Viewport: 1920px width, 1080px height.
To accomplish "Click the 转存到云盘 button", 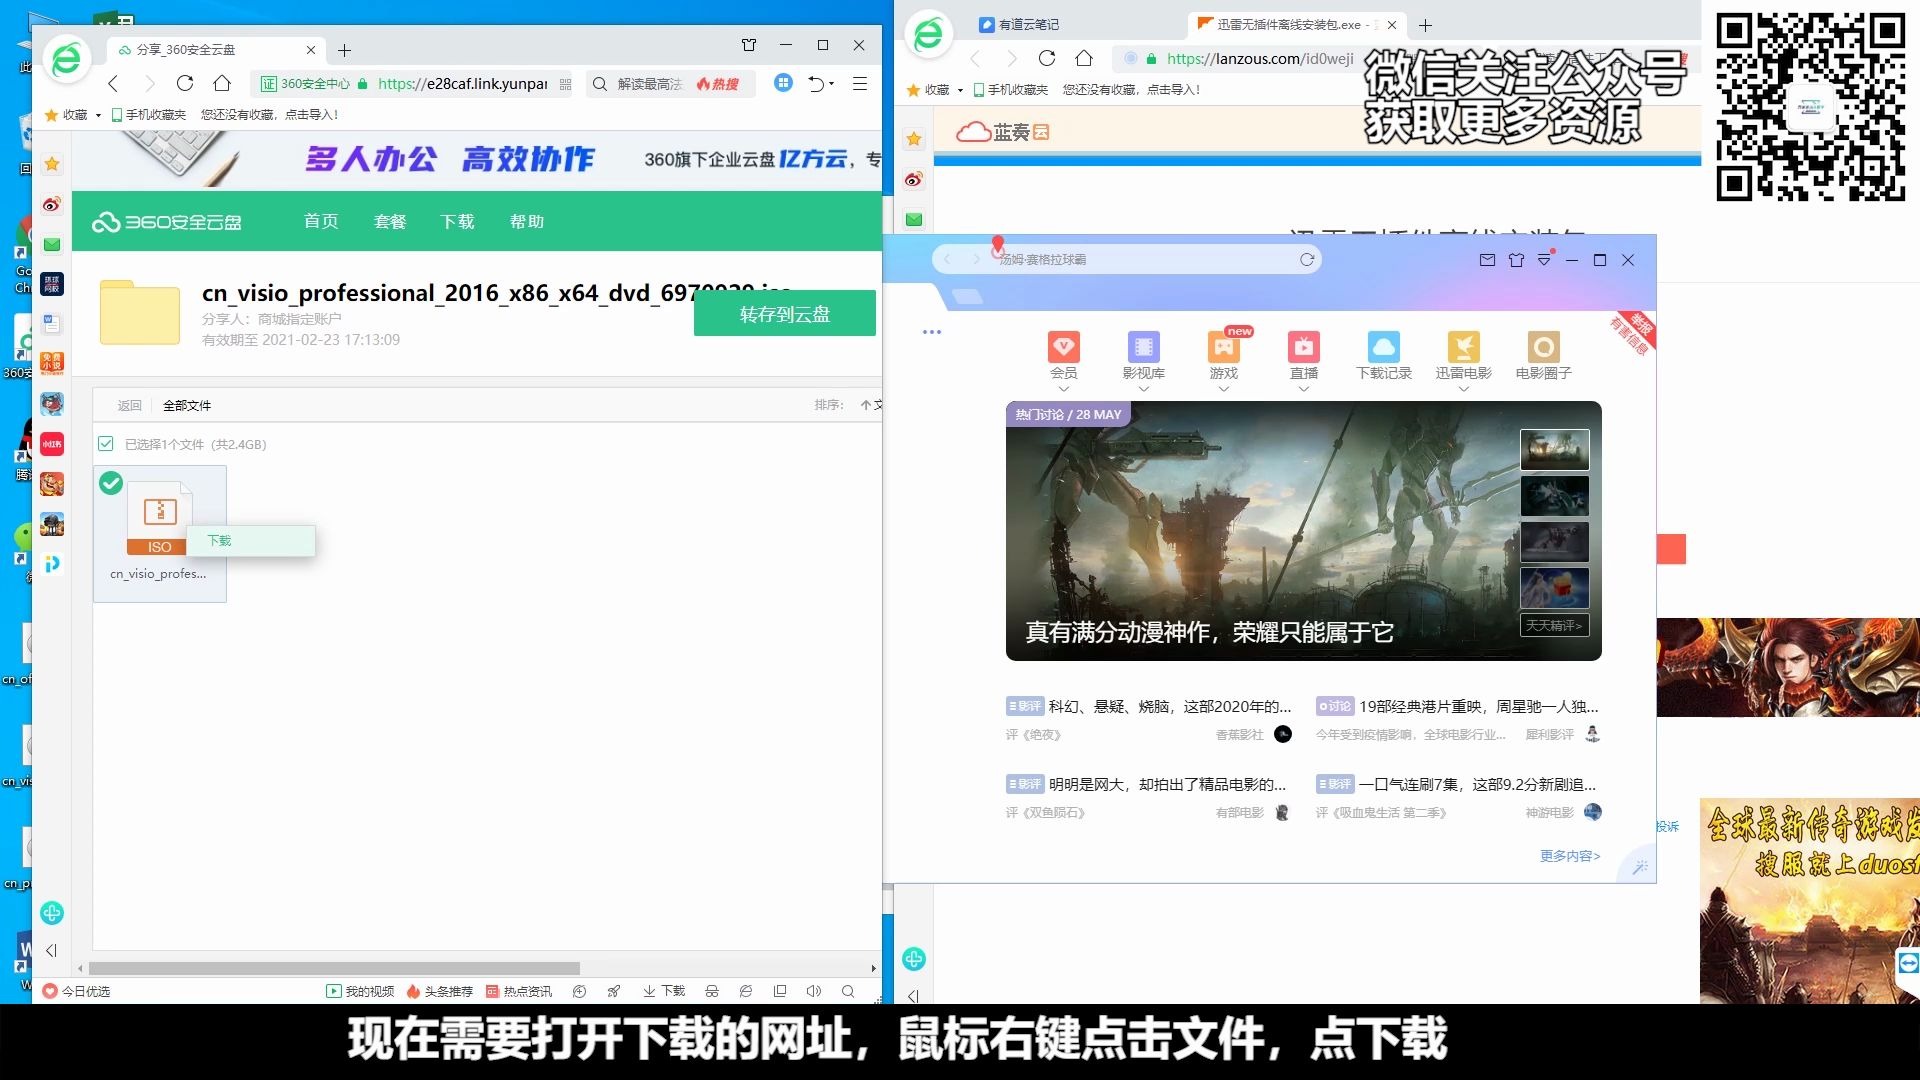I will tap(785, 314).
